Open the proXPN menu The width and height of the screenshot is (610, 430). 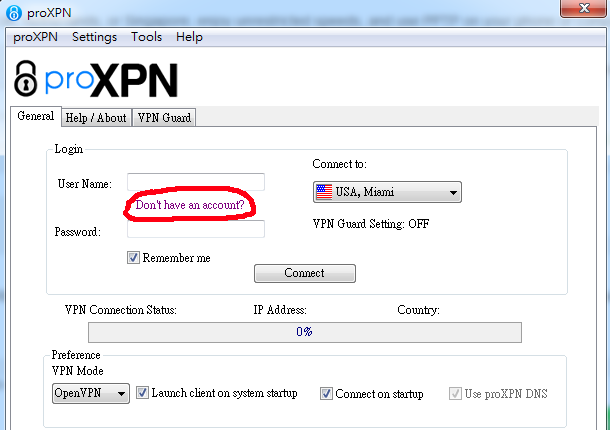[35, 37]
